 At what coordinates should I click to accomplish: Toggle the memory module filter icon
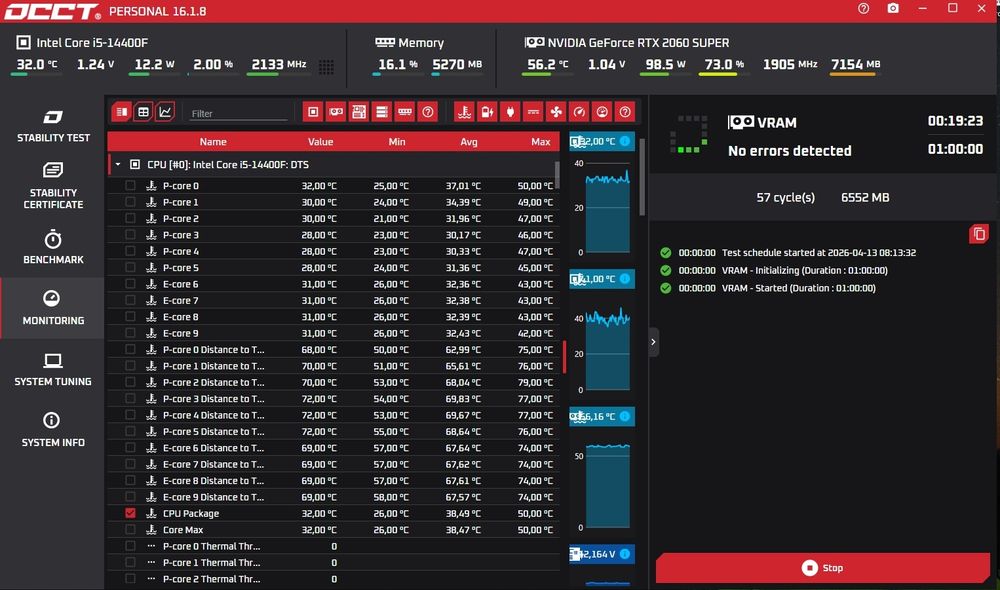click(405, 112)
